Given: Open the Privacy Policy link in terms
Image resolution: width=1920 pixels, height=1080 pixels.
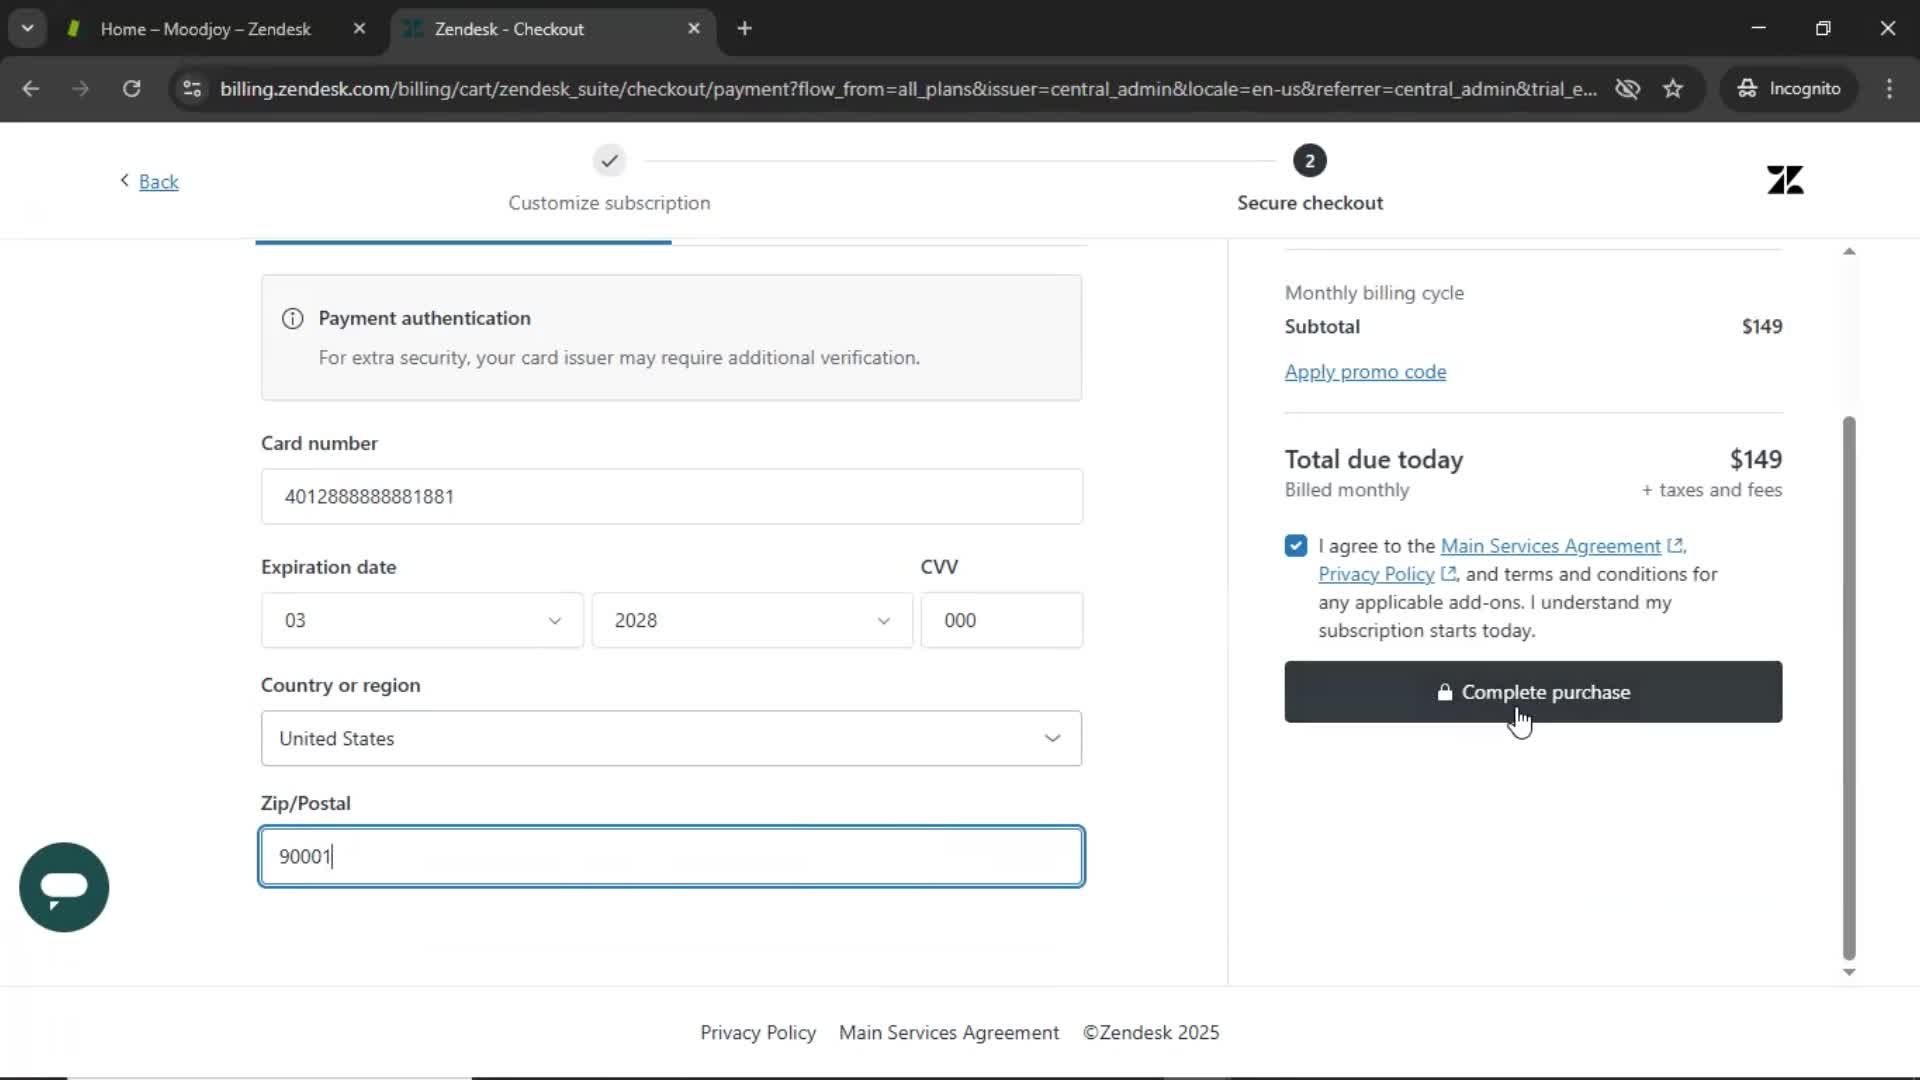Looking at the screenshot, I should (x=1376, y=574).
